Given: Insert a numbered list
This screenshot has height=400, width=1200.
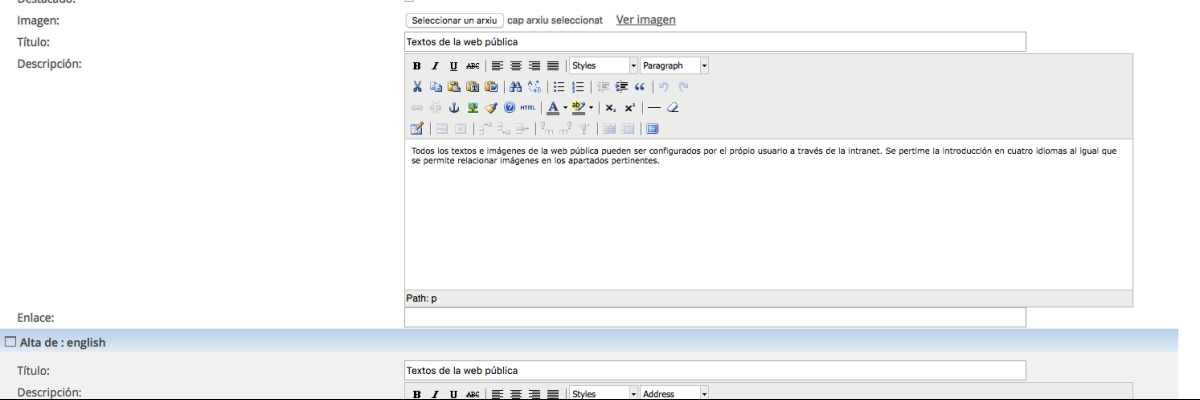Looking at the screenshot, I should pyautogui.click(x=578, y=87).
